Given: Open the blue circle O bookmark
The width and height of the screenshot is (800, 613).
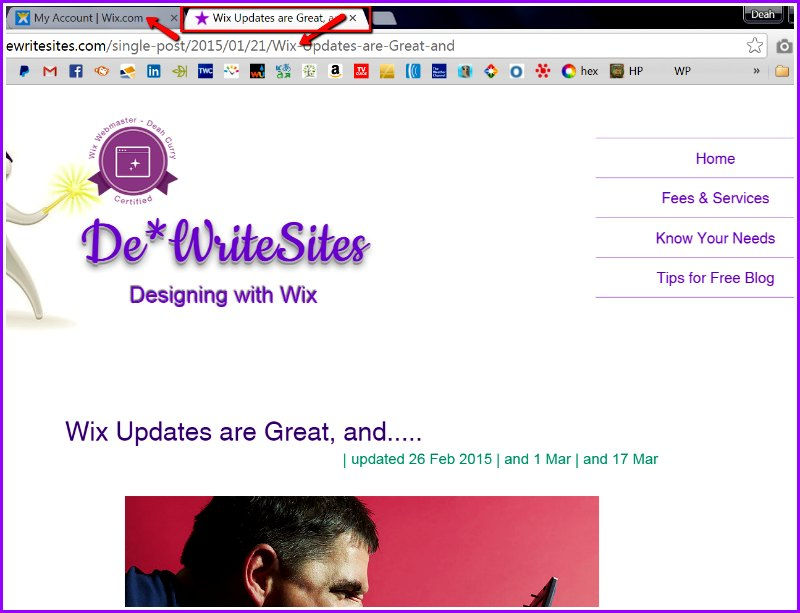Looking at the screenshot, I should coord(516,71).
